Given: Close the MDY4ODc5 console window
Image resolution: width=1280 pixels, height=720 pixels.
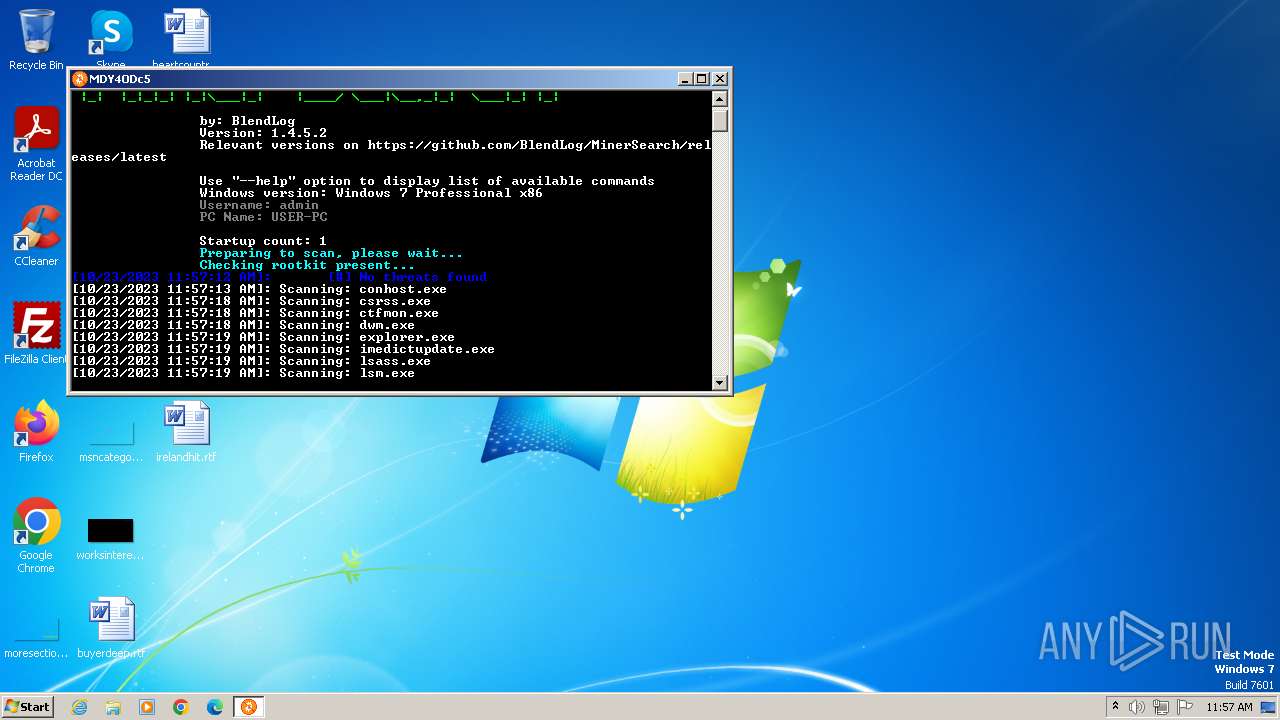Looking at the screenshot, I should pyautogui.click(x=720, y=79).
